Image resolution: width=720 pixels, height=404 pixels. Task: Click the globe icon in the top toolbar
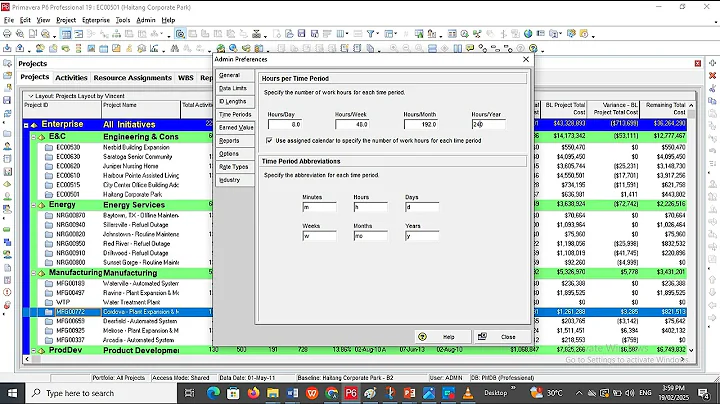click(528, 34)
